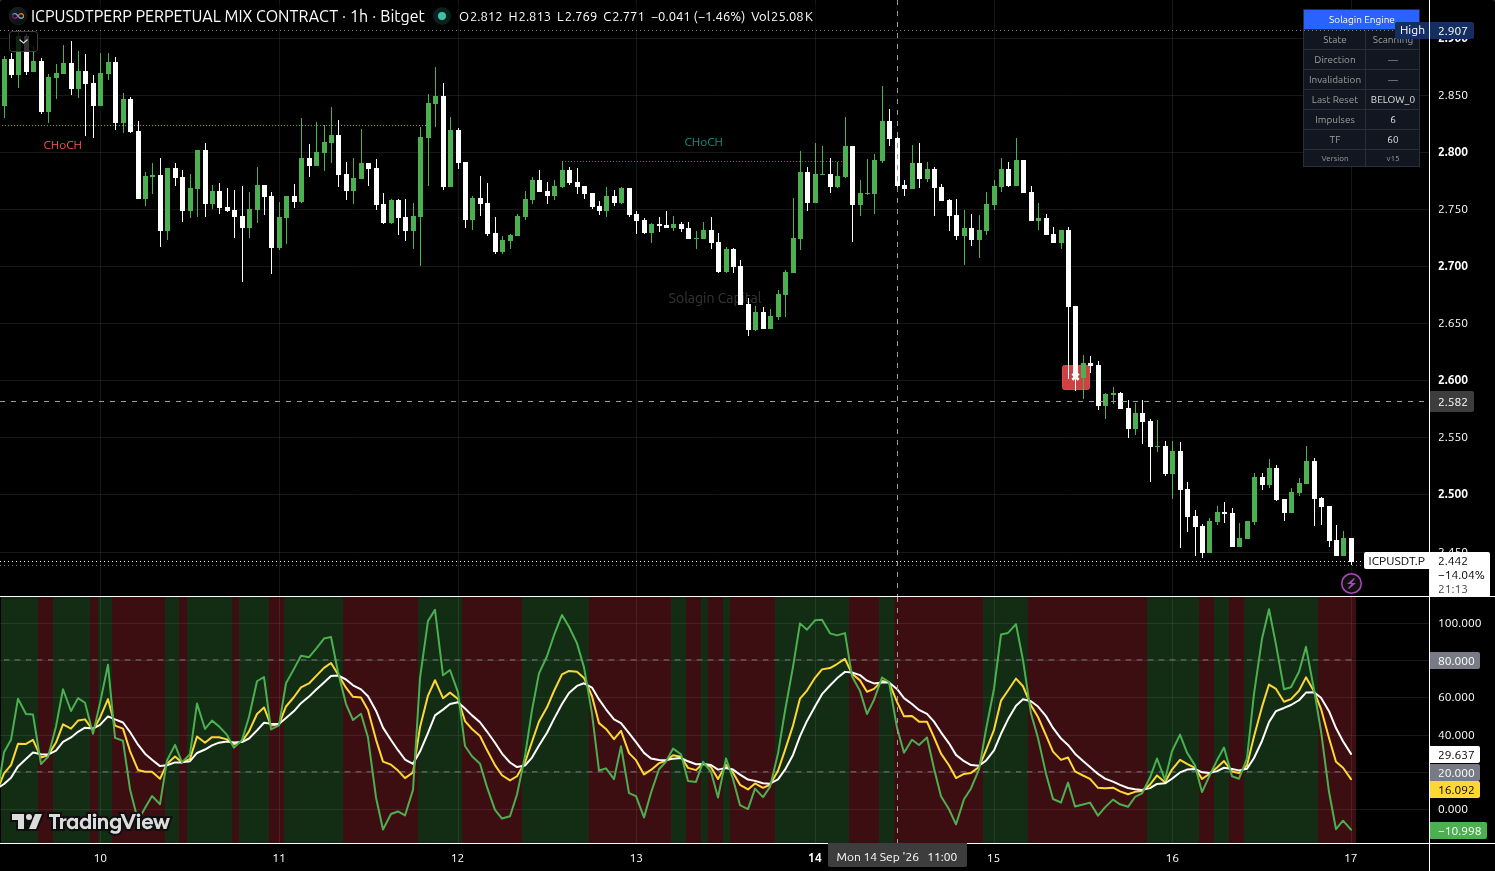Screen dimensions: 1495x871
Task: Click date 17 on the time axis
Action: tap(1351, 858)
